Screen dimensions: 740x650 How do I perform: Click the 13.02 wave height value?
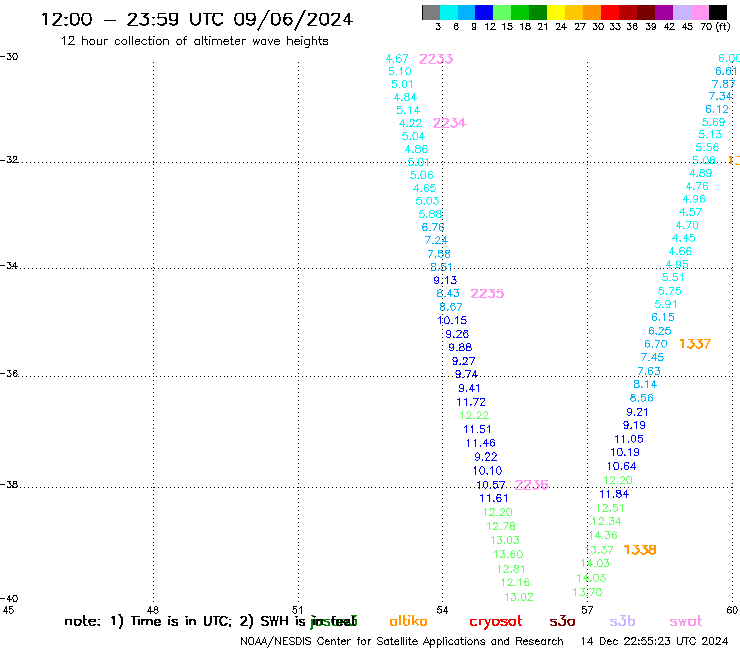(519, 597)
